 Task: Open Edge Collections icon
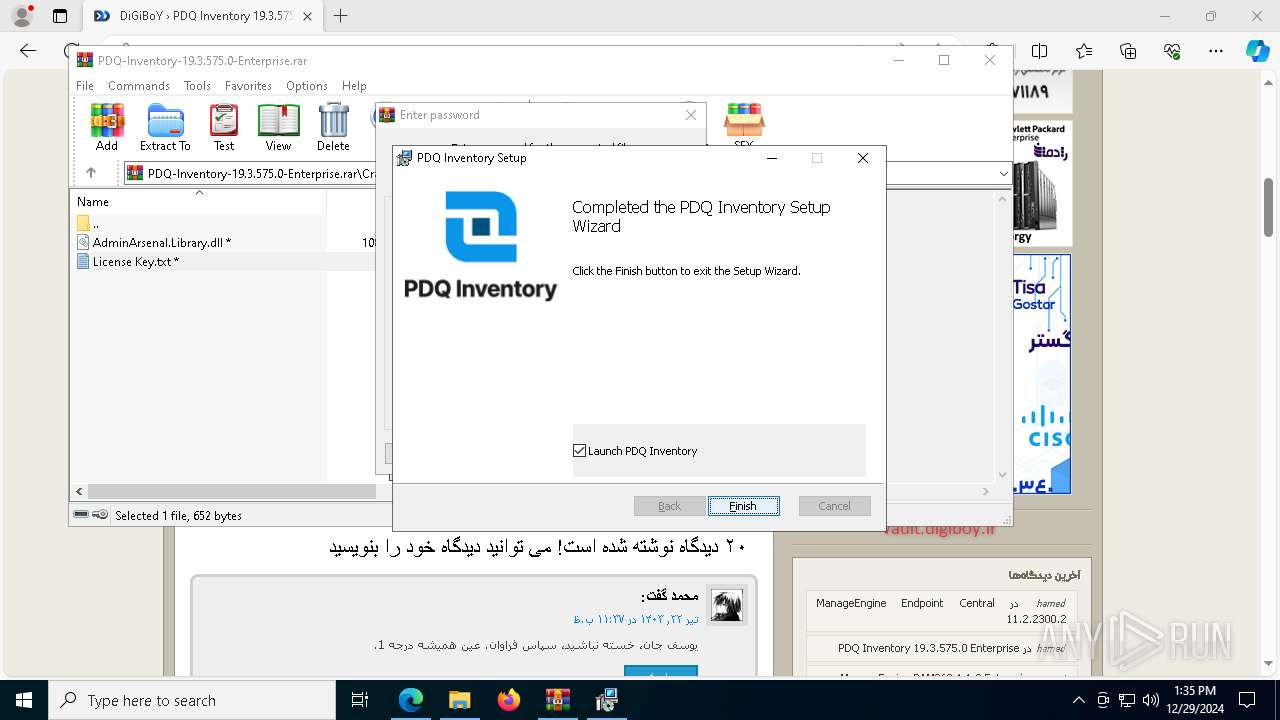1128,51
